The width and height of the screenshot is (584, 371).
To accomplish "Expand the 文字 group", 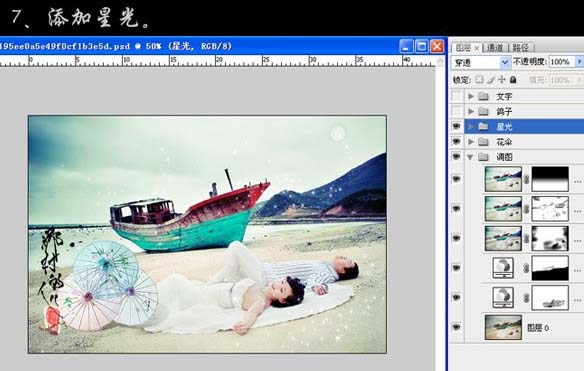I will pyautogui.click(x=471, y=96).
